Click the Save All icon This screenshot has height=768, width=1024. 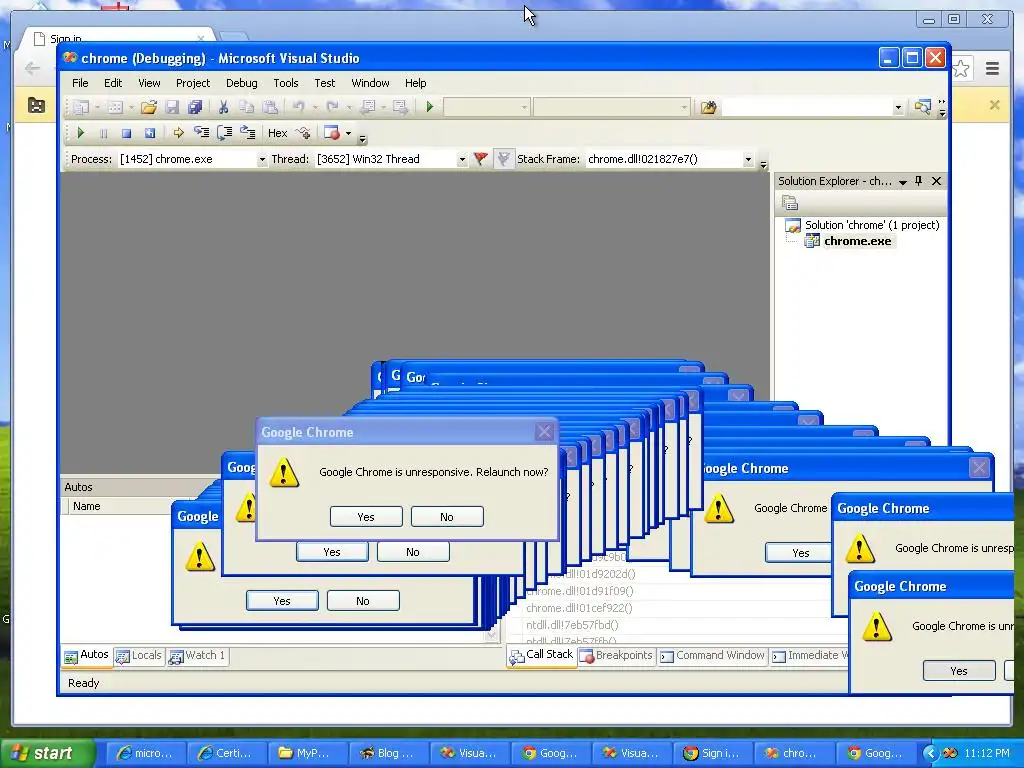pos(195,107)
